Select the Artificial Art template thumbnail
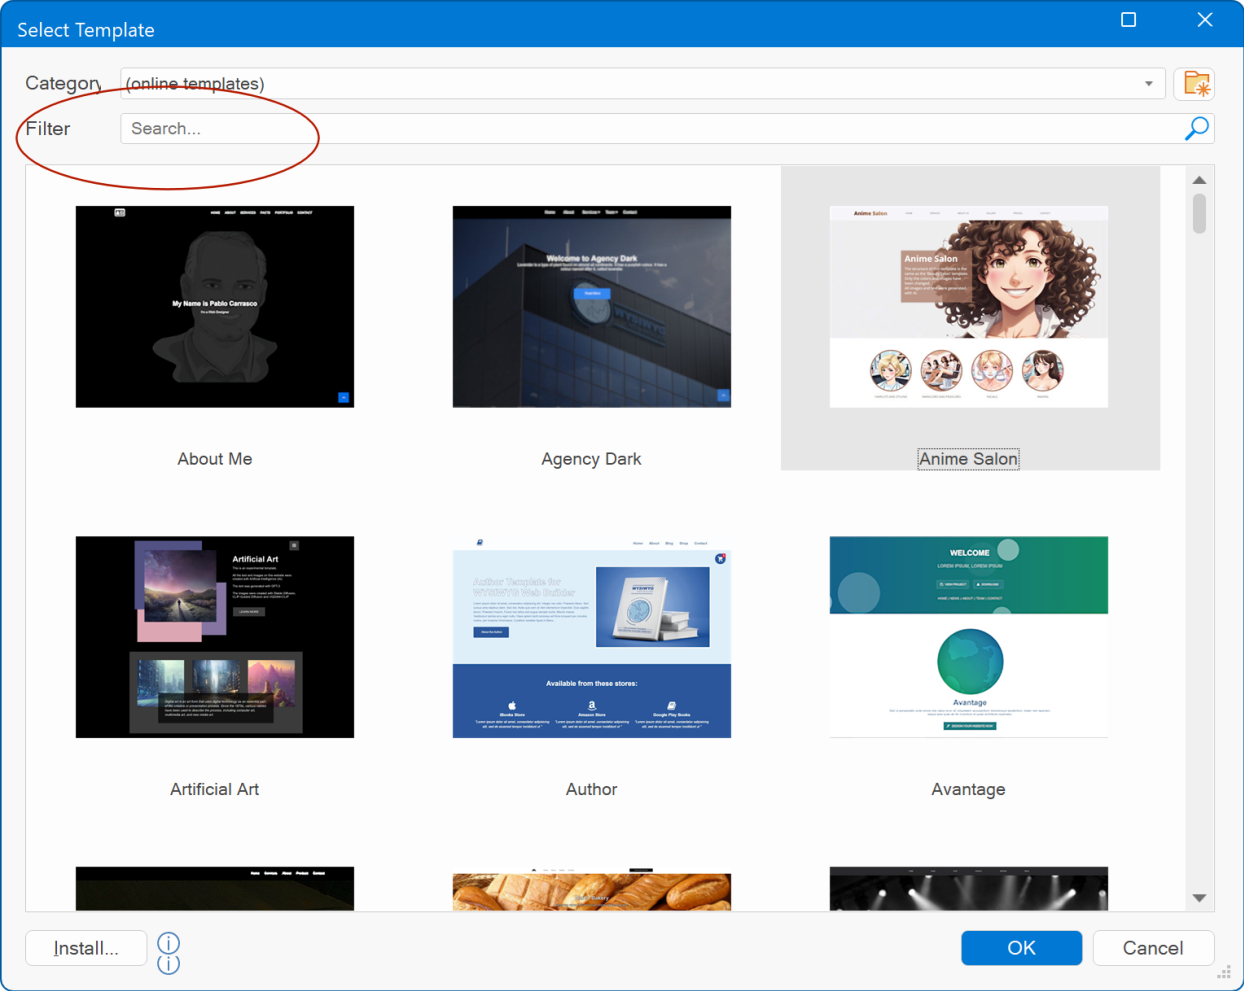 (x=215, y=637)
